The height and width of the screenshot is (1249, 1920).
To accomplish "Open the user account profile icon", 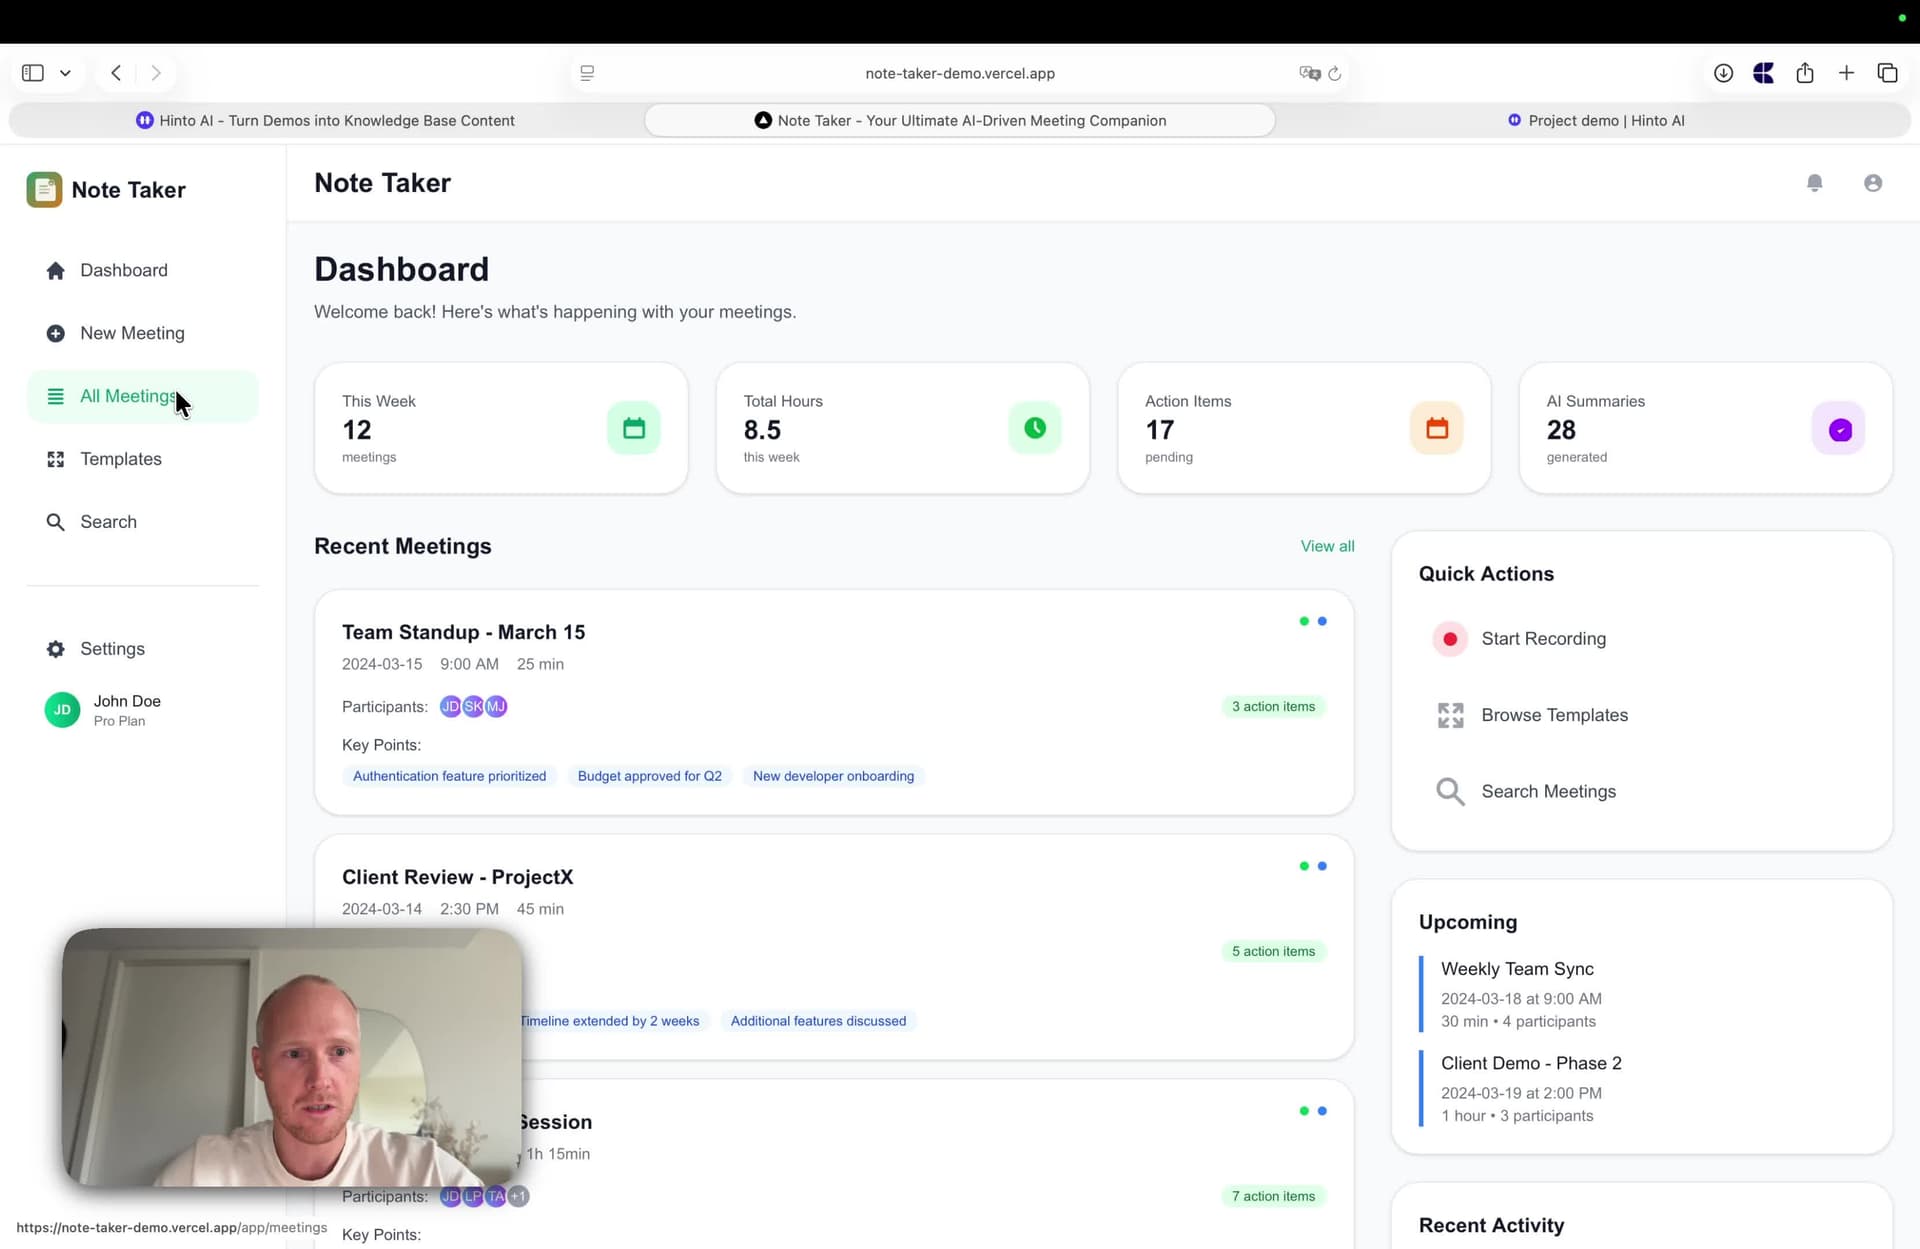I will point(1872,183).
